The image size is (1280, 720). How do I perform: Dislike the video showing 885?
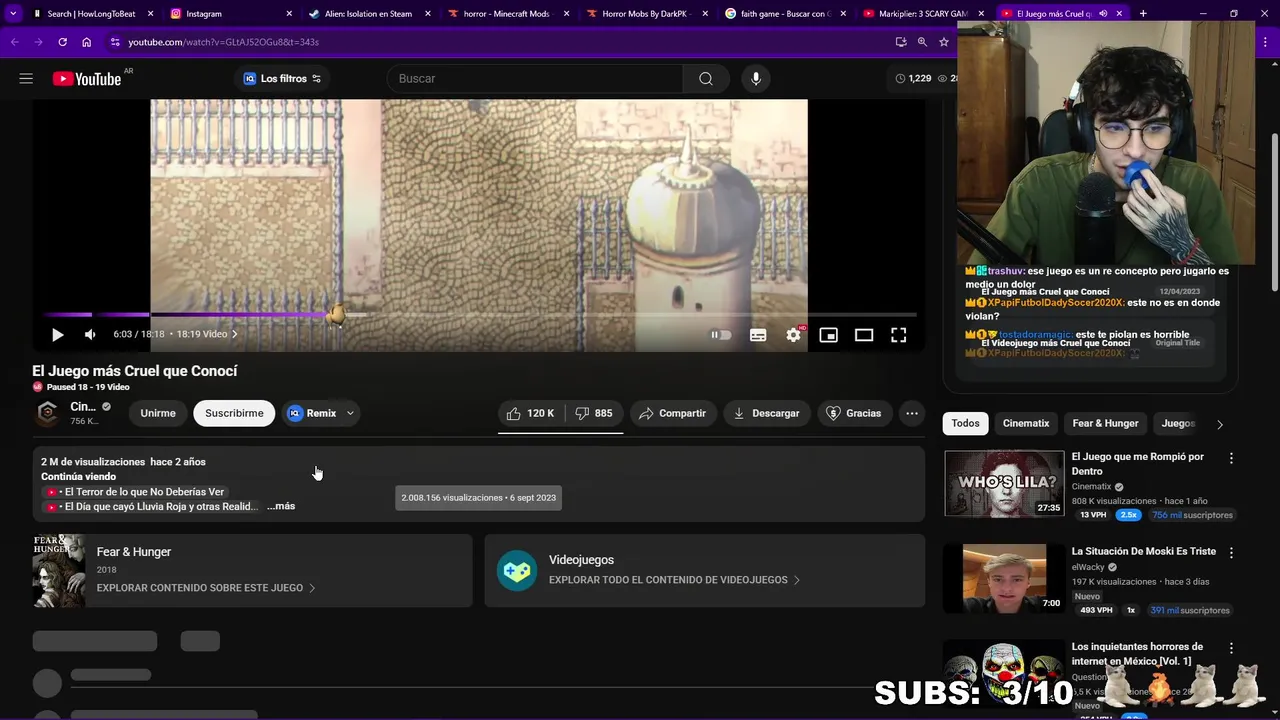tap(594, 413)
